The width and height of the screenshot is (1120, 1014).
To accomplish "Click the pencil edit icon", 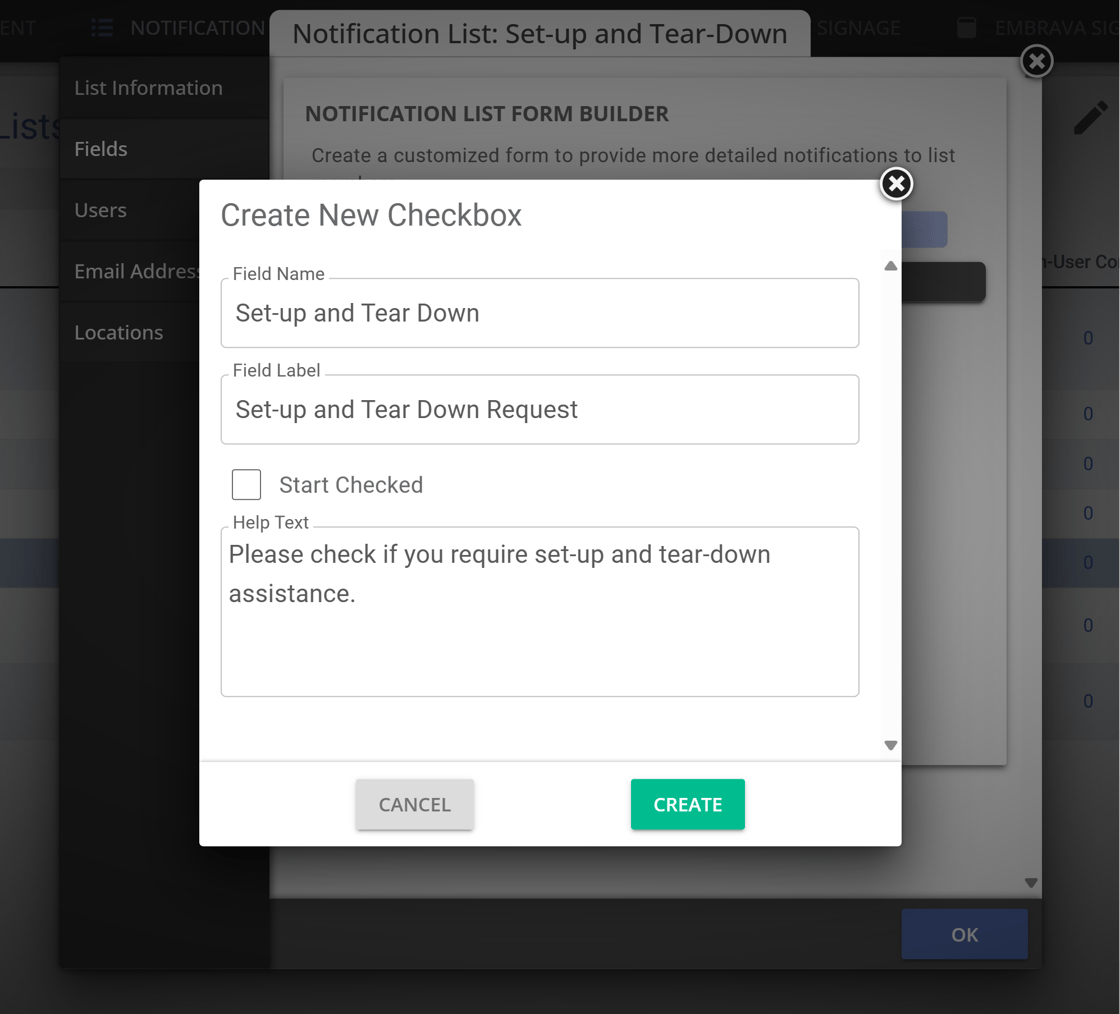I will point(1090,118).
